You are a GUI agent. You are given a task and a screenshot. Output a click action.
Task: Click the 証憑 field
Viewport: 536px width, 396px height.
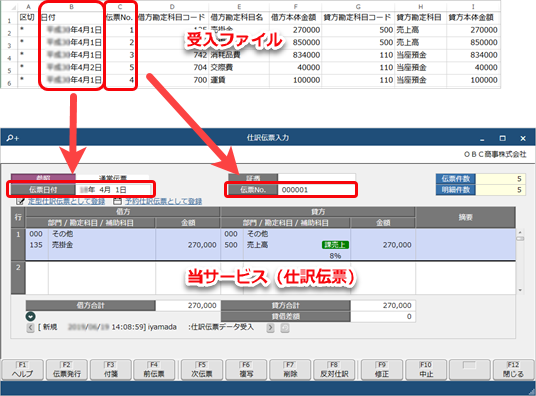(317, 177)
